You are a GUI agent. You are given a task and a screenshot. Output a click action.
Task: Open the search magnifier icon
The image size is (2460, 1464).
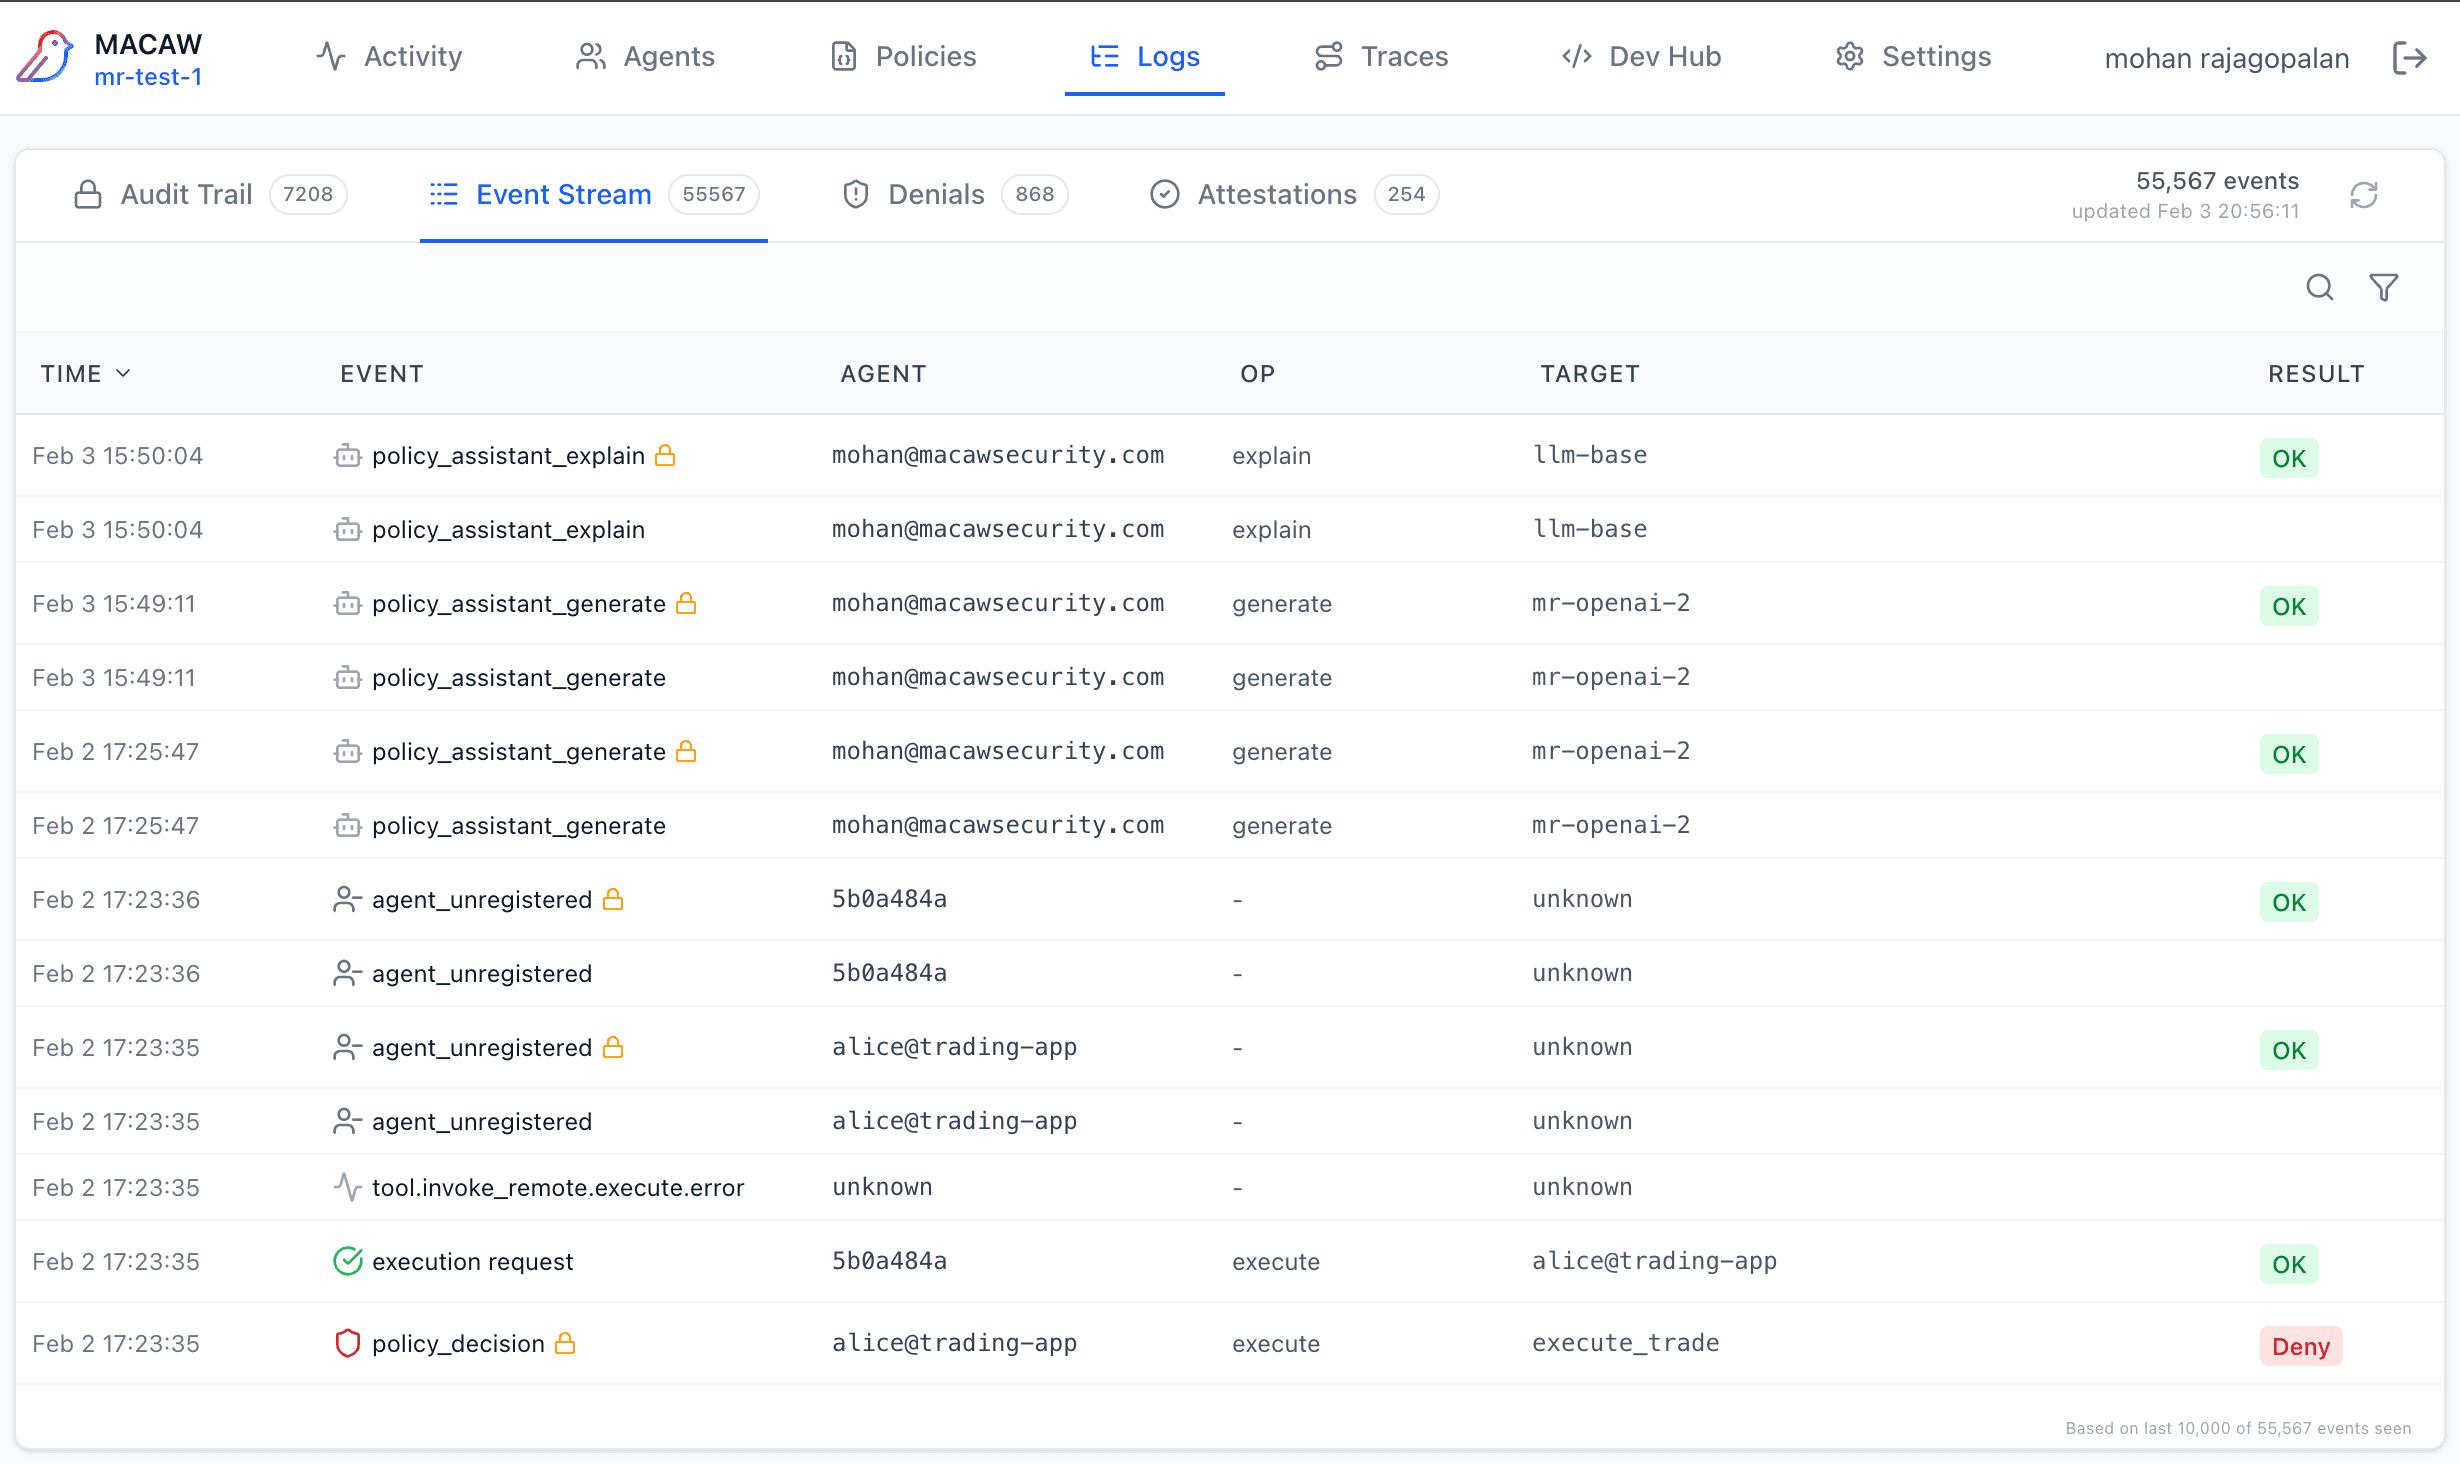(x=2319, y=288)
